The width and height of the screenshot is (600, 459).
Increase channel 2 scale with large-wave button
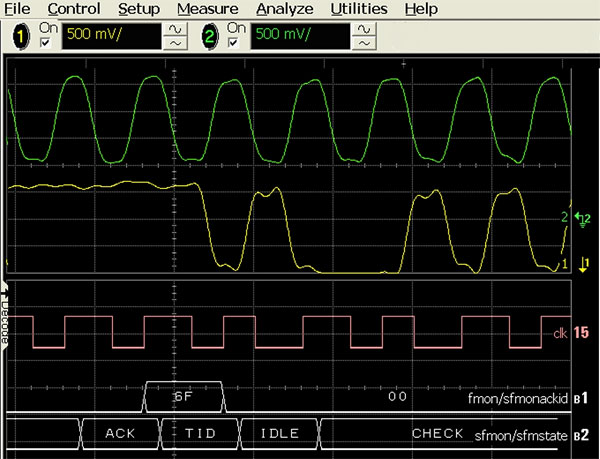[364, 29]
